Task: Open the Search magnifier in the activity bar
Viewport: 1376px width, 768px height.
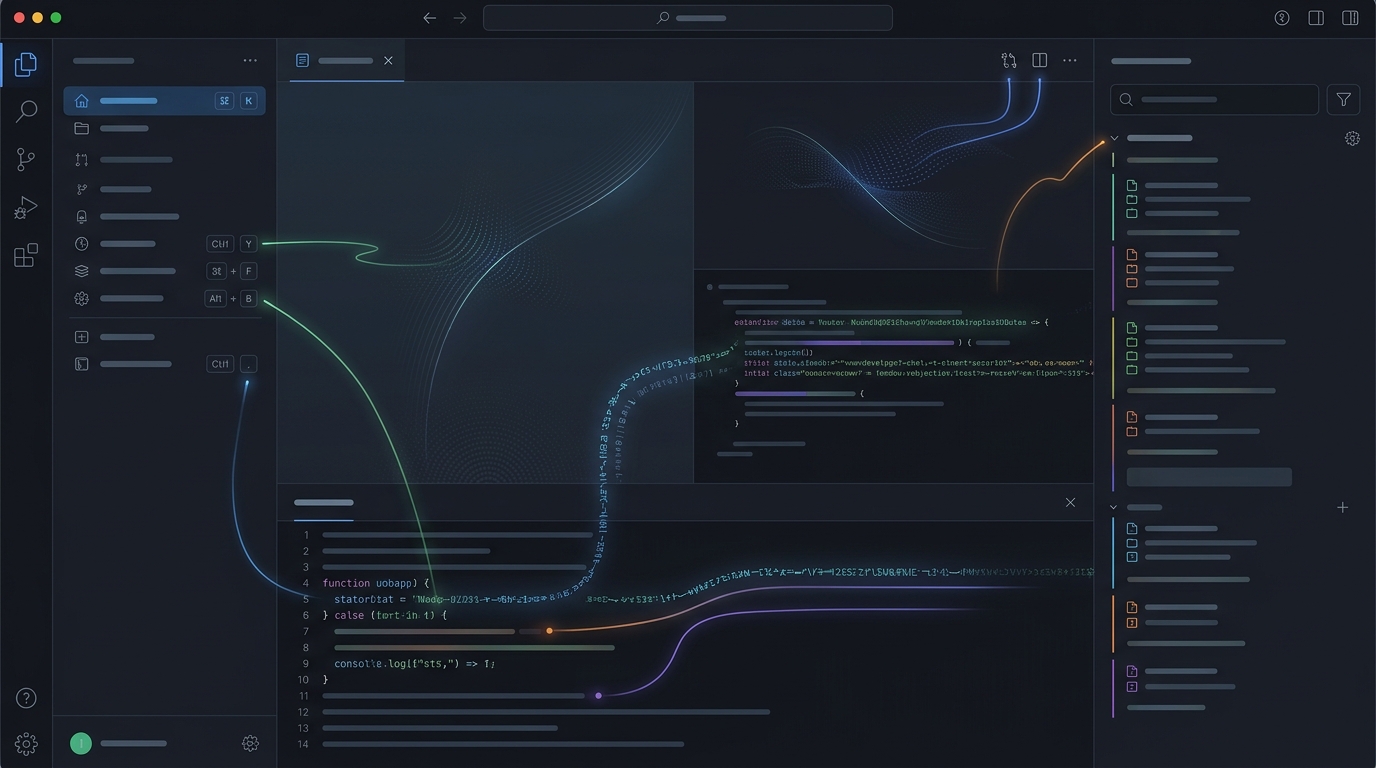Action: 26,111
